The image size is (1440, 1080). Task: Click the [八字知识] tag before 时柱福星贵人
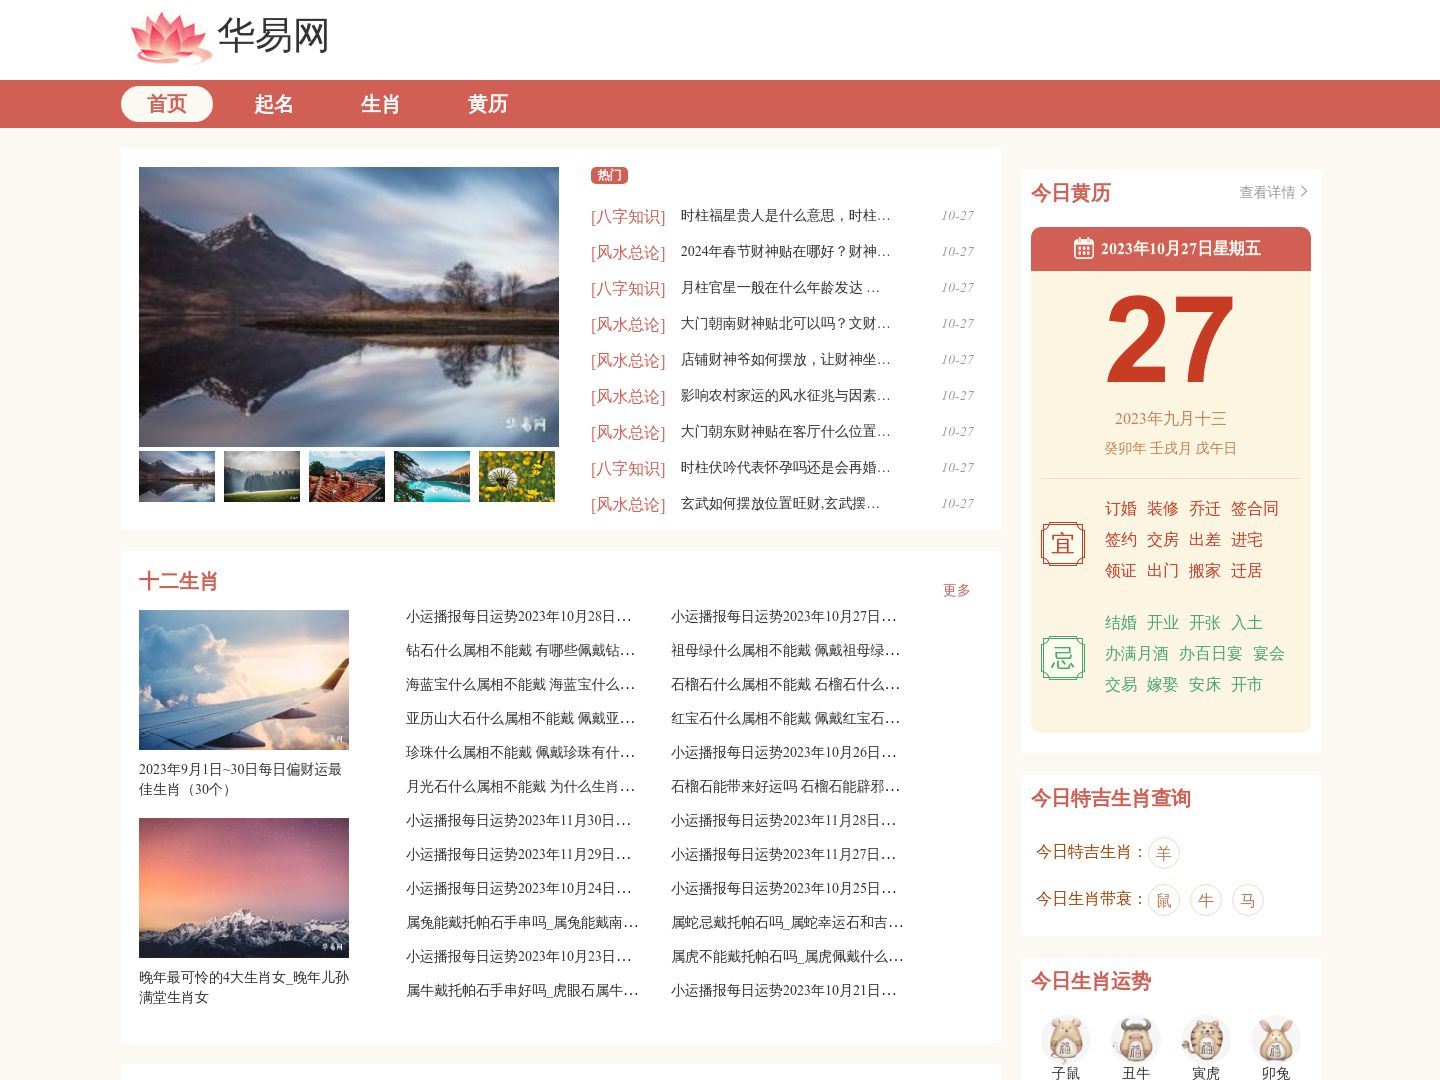pyautogui.click(x=628, y=217)
